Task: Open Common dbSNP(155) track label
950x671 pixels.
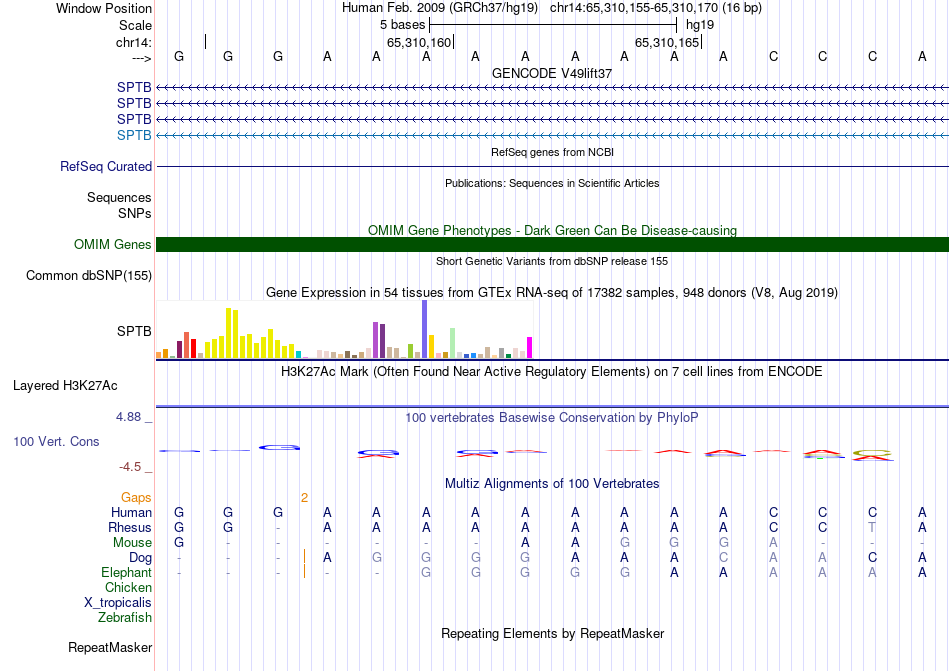Action: click(x=89, y=276)
